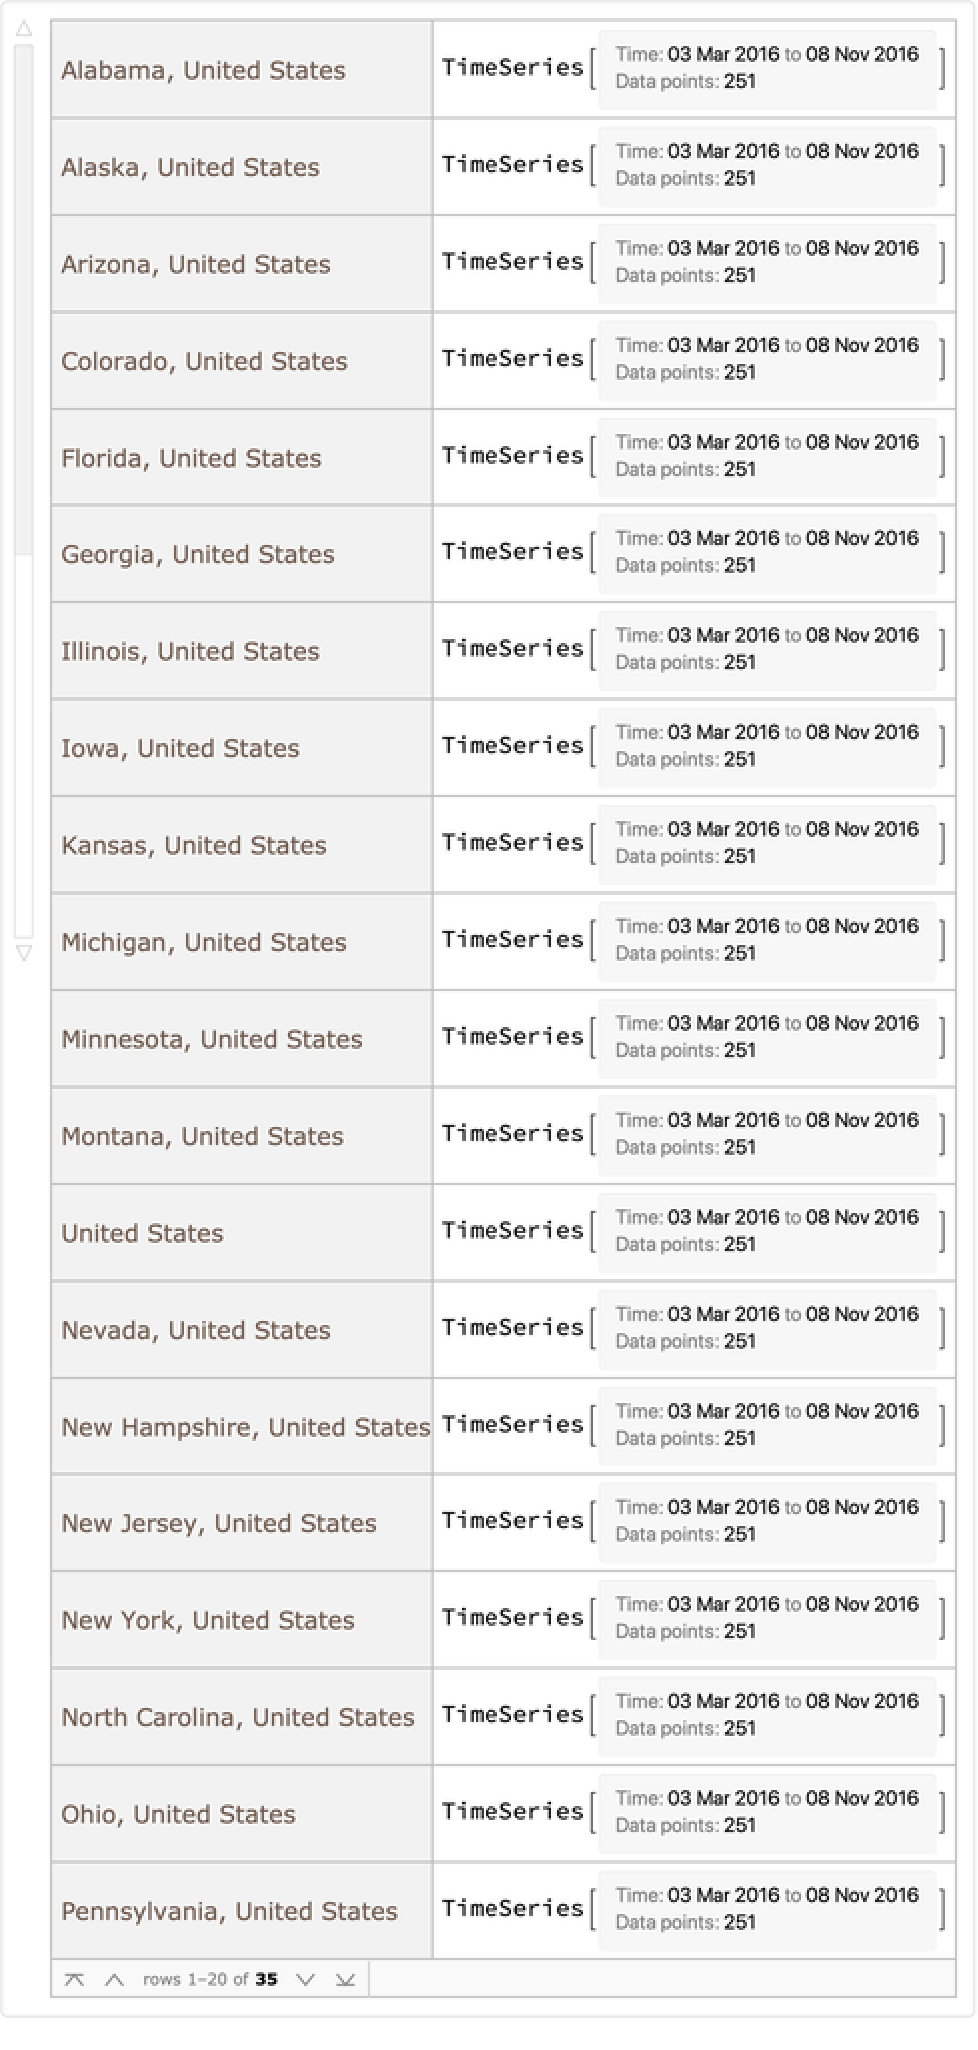Expand the Iowa TimeSeries summary
Screen dimensions: 978x2050
(x=766, y=746)
